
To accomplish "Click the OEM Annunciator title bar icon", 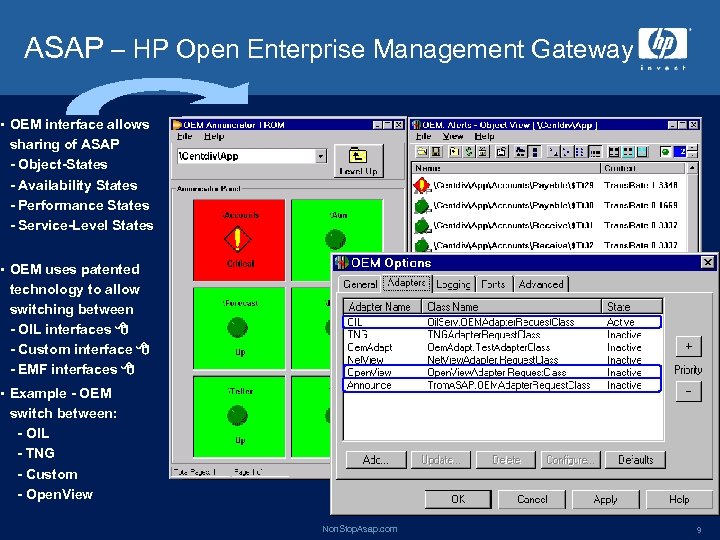I will pyautogui.click(x=177, y=125).
